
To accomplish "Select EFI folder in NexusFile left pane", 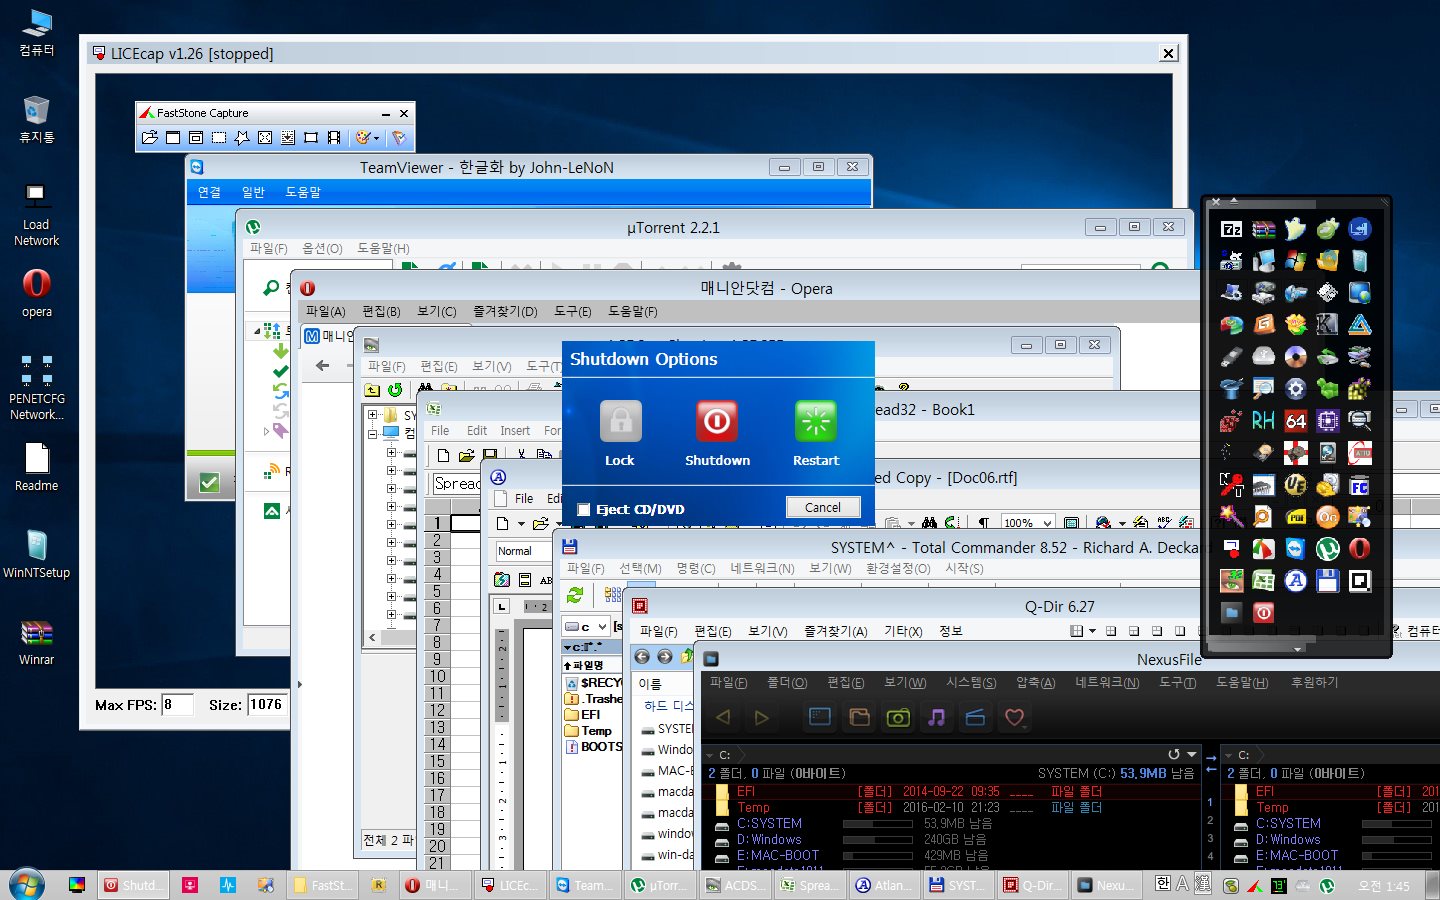I will [x=746, y=791].
